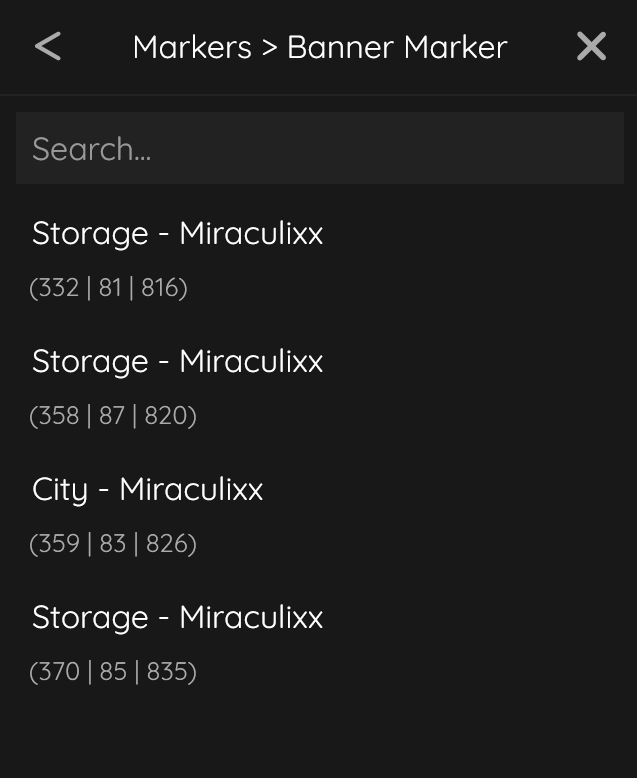637x778 pixels.
Task: Click the coordinates text (358 | 87 | 820)
Action: click(113, 416)
